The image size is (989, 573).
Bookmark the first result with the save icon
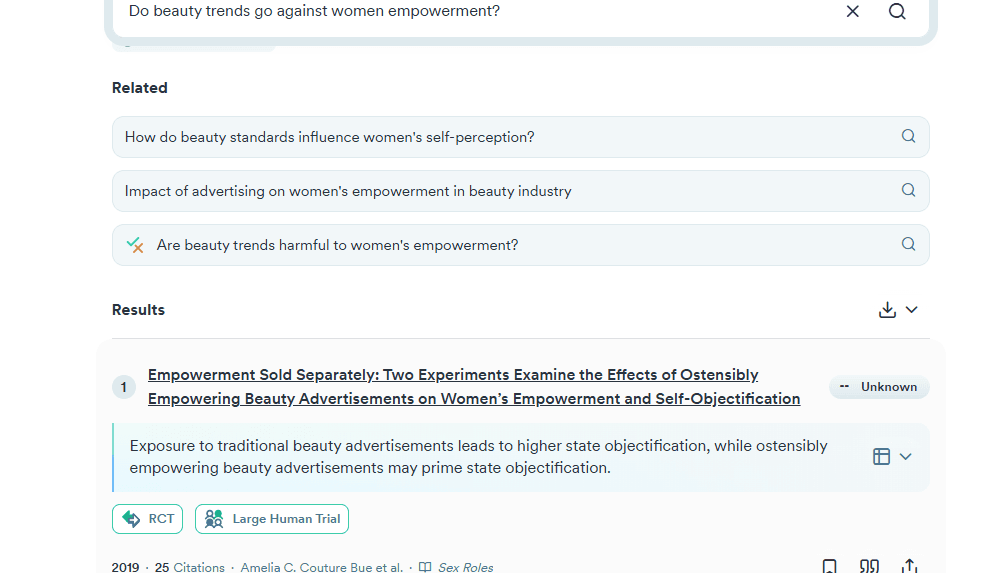point(829,566)
